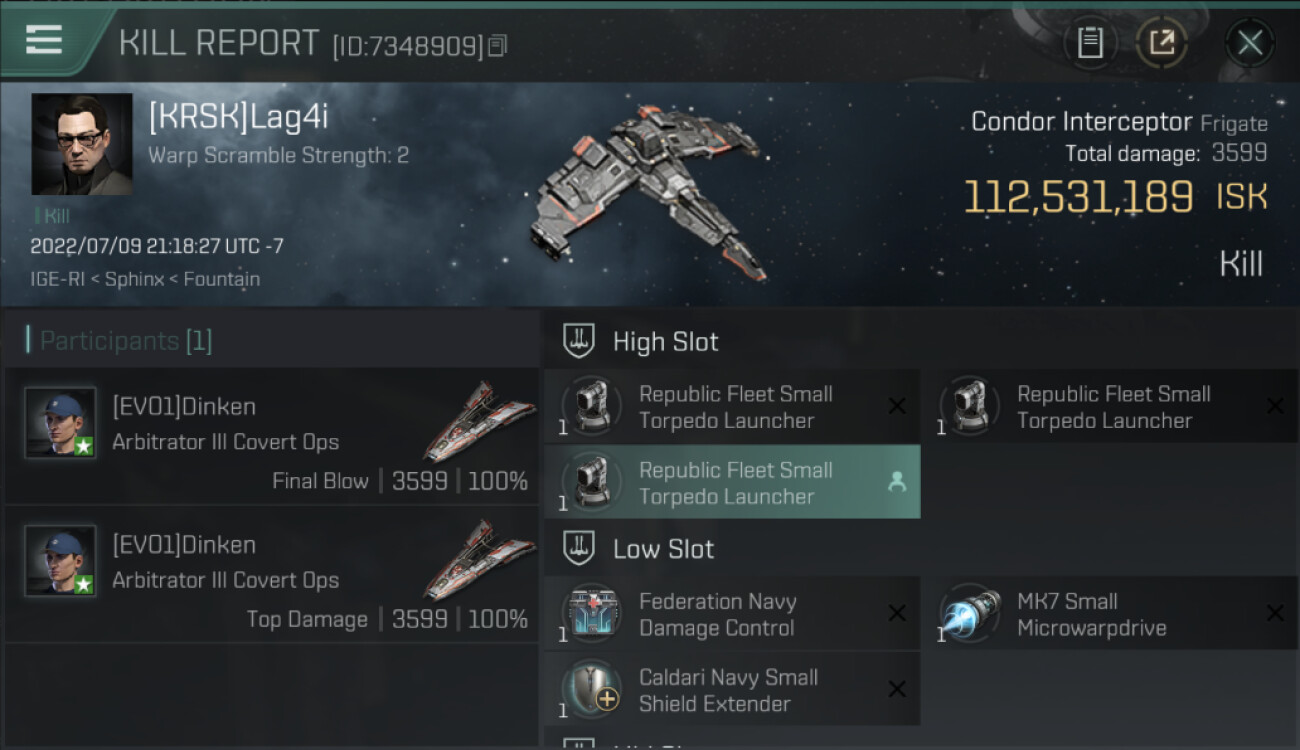View the Lag4i pilot portrait

tap(82, 144)
